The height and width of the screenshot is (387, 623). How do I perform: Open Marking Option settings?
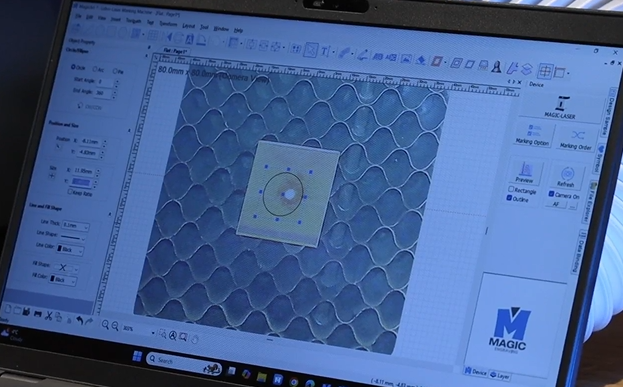533,135
